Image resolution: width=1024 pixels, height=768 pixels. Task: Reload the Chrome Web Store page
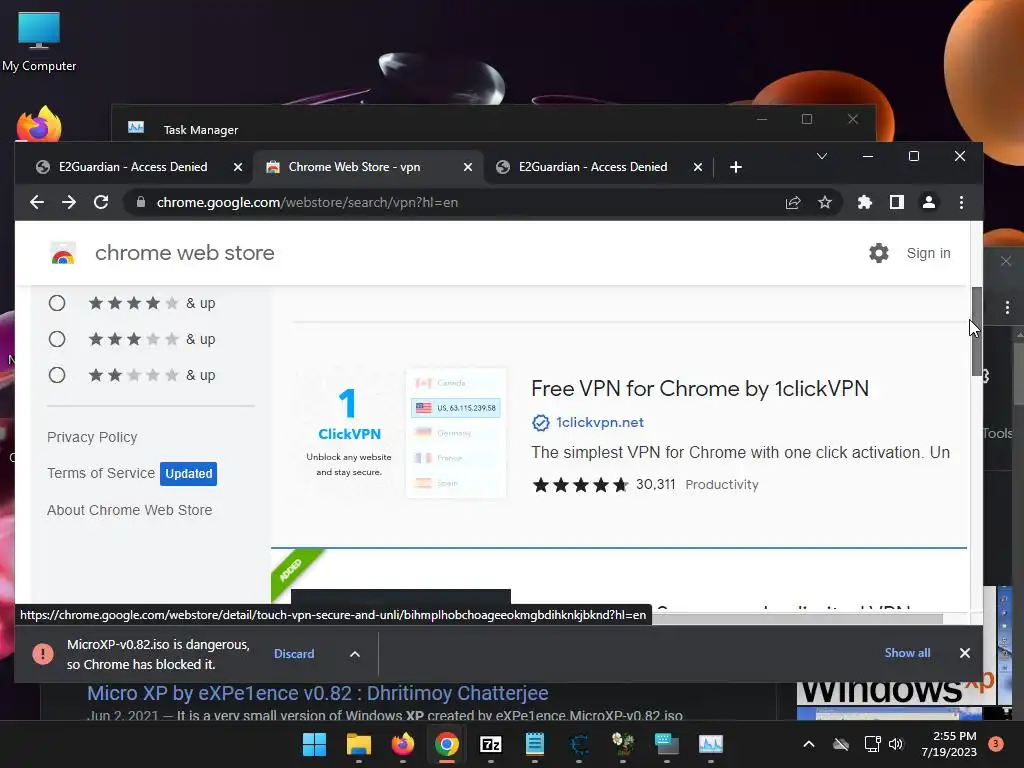[x=101, y=202]
